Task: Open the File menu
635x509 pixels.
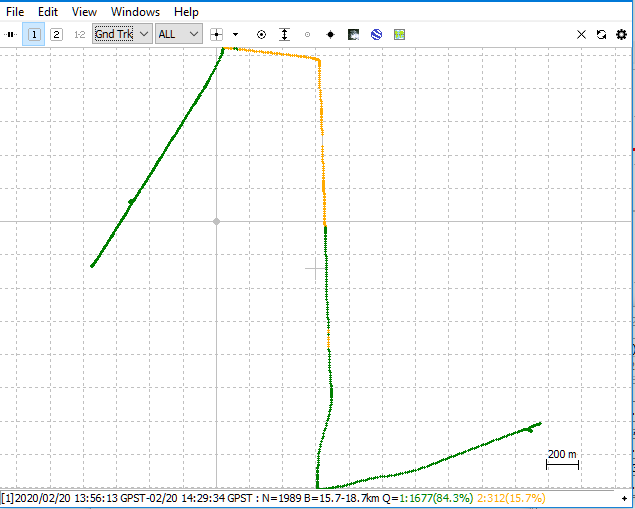Action: (x=15, y=12)
